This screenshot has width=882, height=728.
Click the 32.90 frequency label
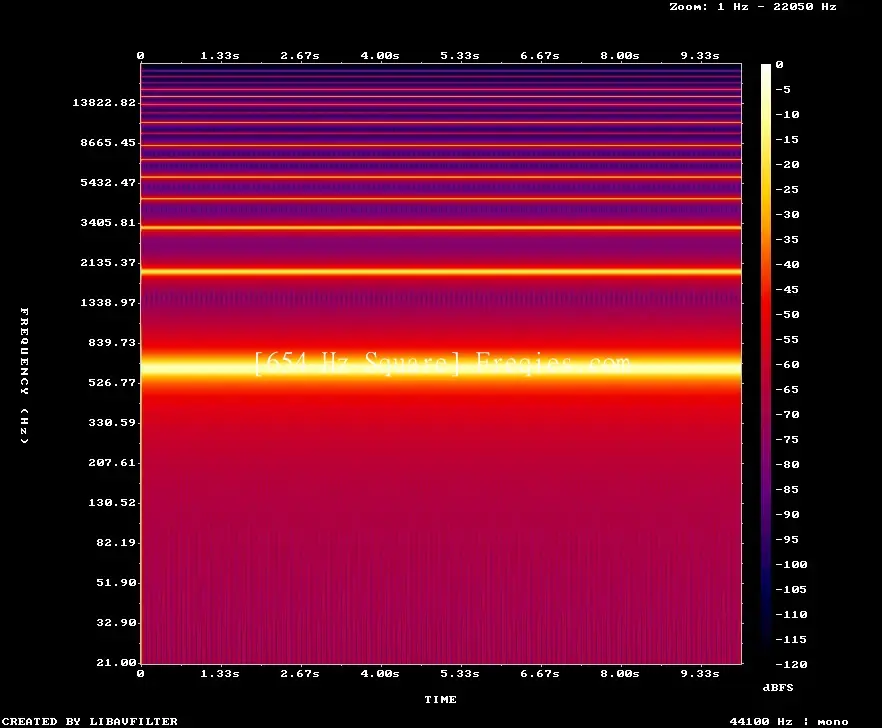(x=116, y=622)
